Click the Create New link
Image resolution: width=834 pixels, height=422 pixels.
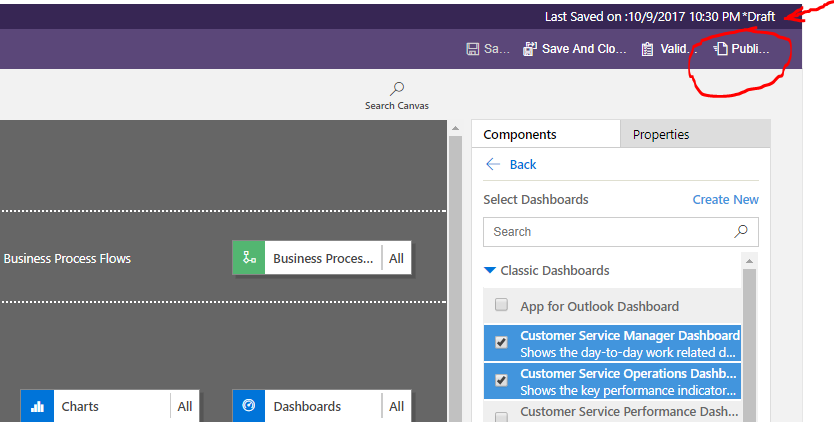coord(725,200)
